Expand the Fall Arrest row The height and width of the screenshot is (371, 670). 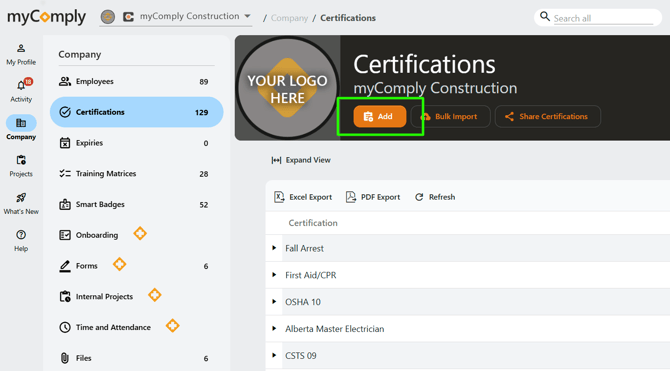[274, 248]
